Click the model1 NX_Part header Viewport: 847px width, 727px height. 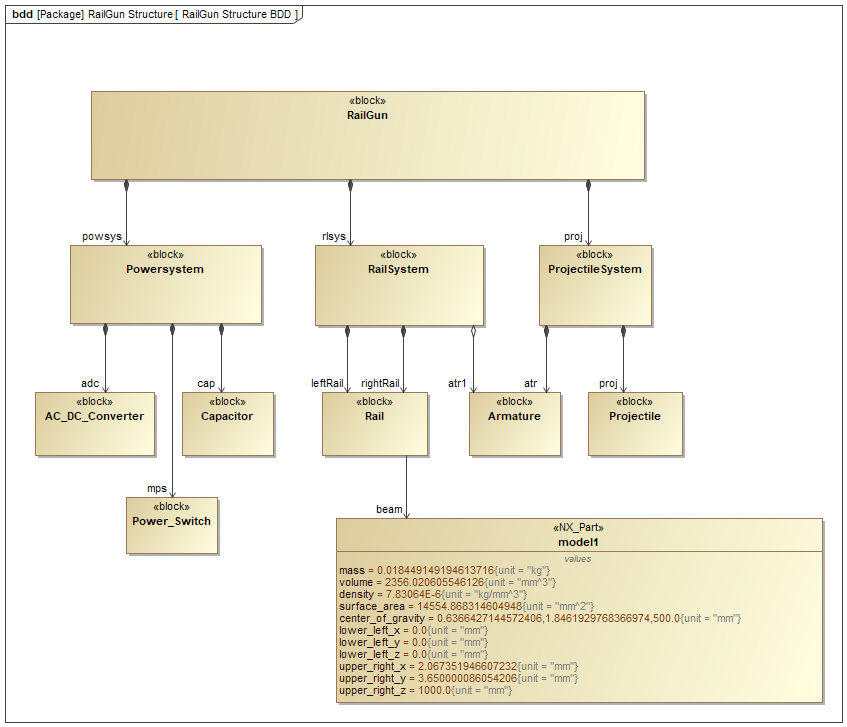(579, 535)
